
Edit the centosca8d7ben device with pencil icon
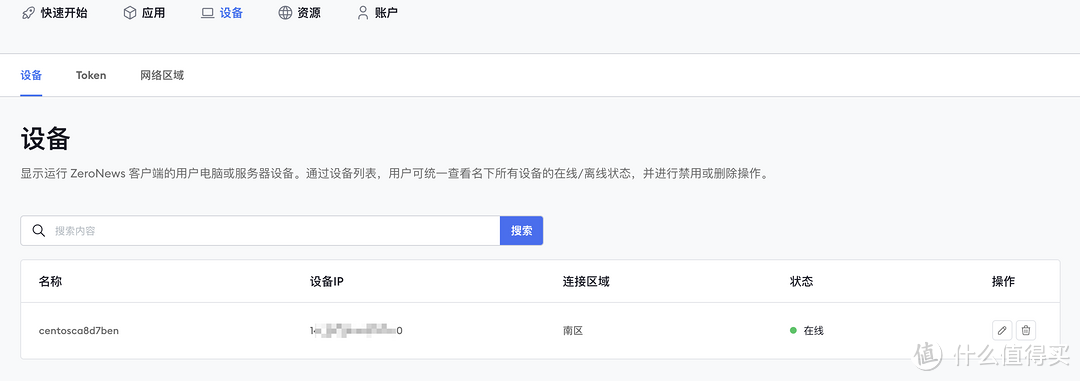point(1002,331)
